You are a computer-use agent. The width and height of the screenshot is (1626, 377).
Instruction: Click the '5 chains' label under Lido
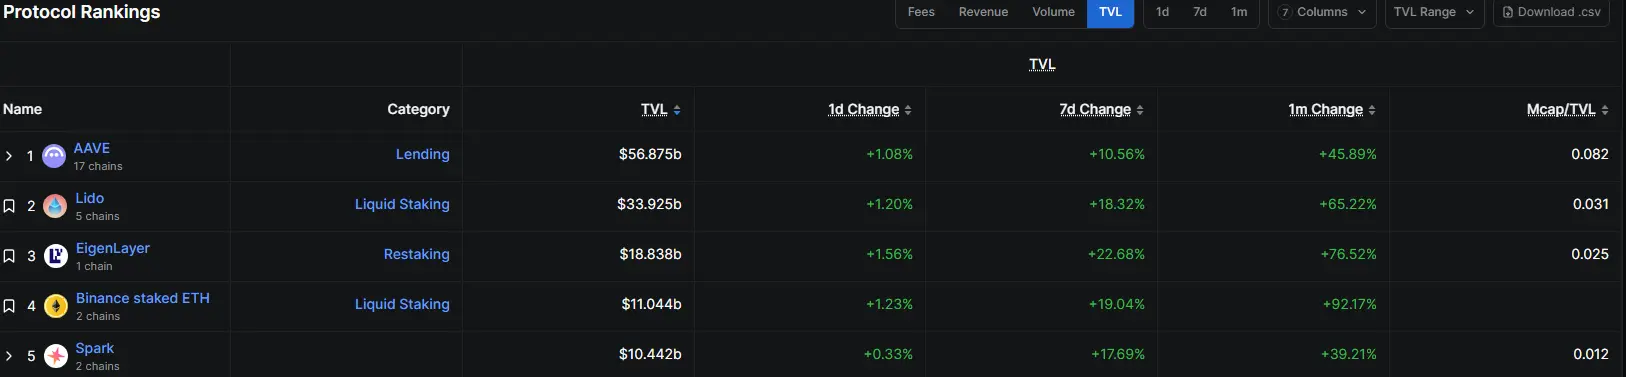98,216
